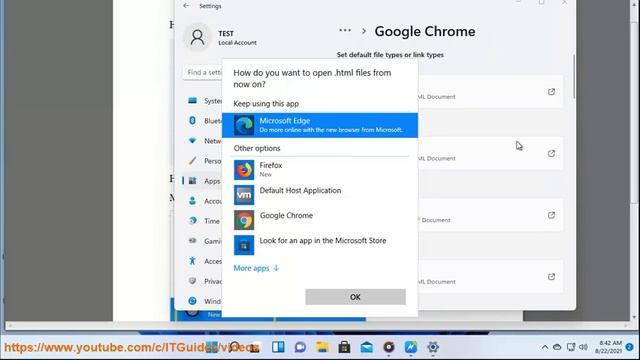Open the Accounts settings category
This screenshot has width=640, height=360.
pyautogui.click(x=204, y=201)
